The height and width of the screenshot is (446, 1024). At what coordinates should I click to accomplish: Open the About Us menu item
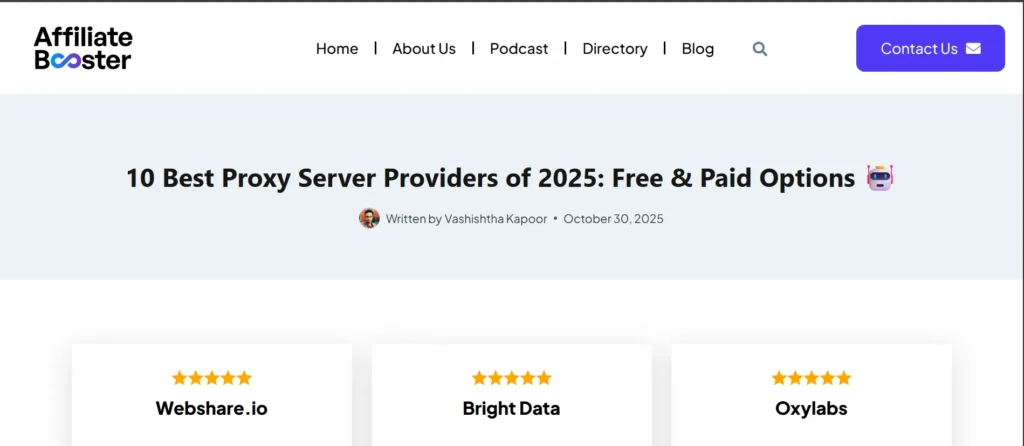(x=424, y=49)
